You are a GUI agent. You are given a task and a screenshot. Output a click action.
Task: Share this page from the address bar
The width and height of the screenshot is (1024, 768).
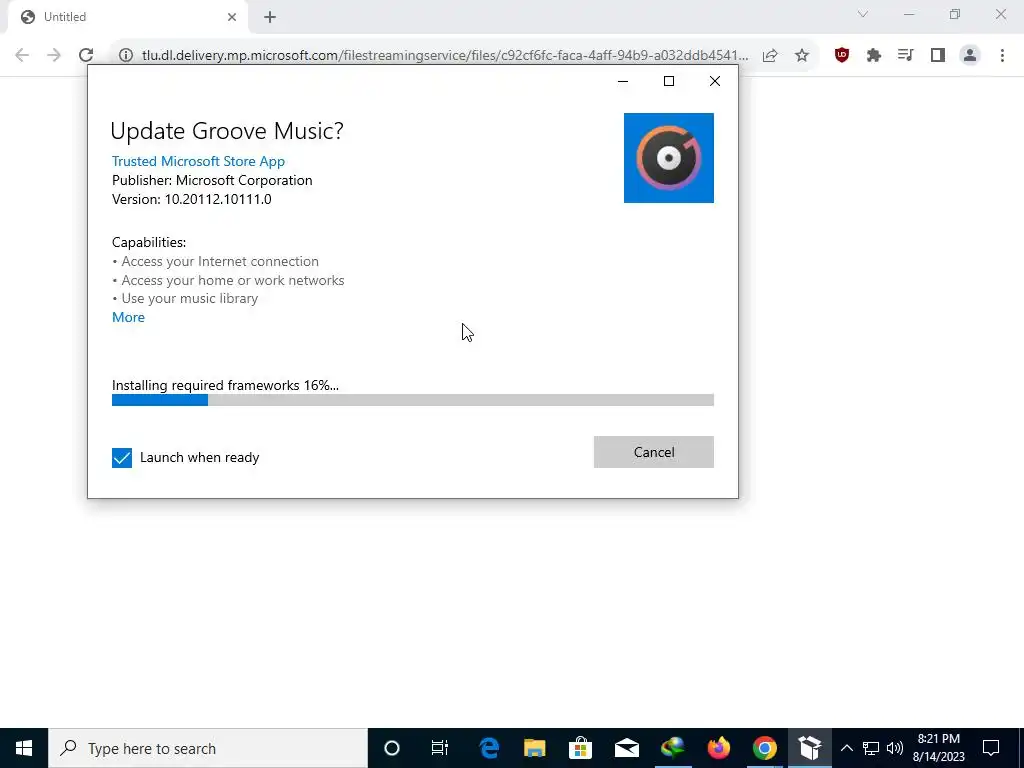point(770,56)
